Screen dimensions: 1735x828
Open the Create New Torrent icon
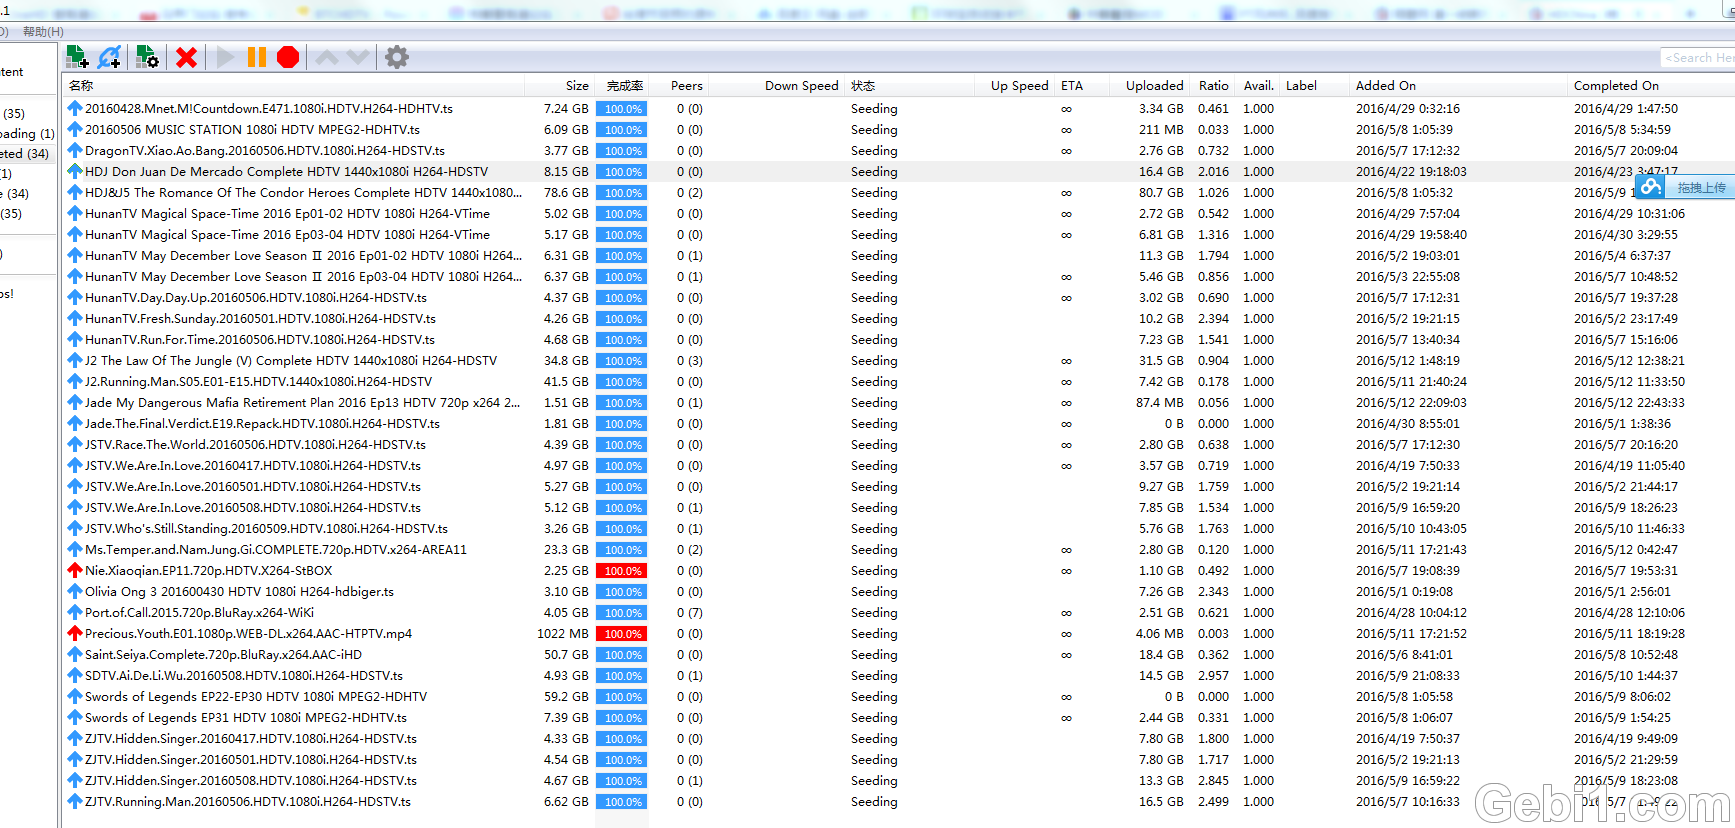147,57
